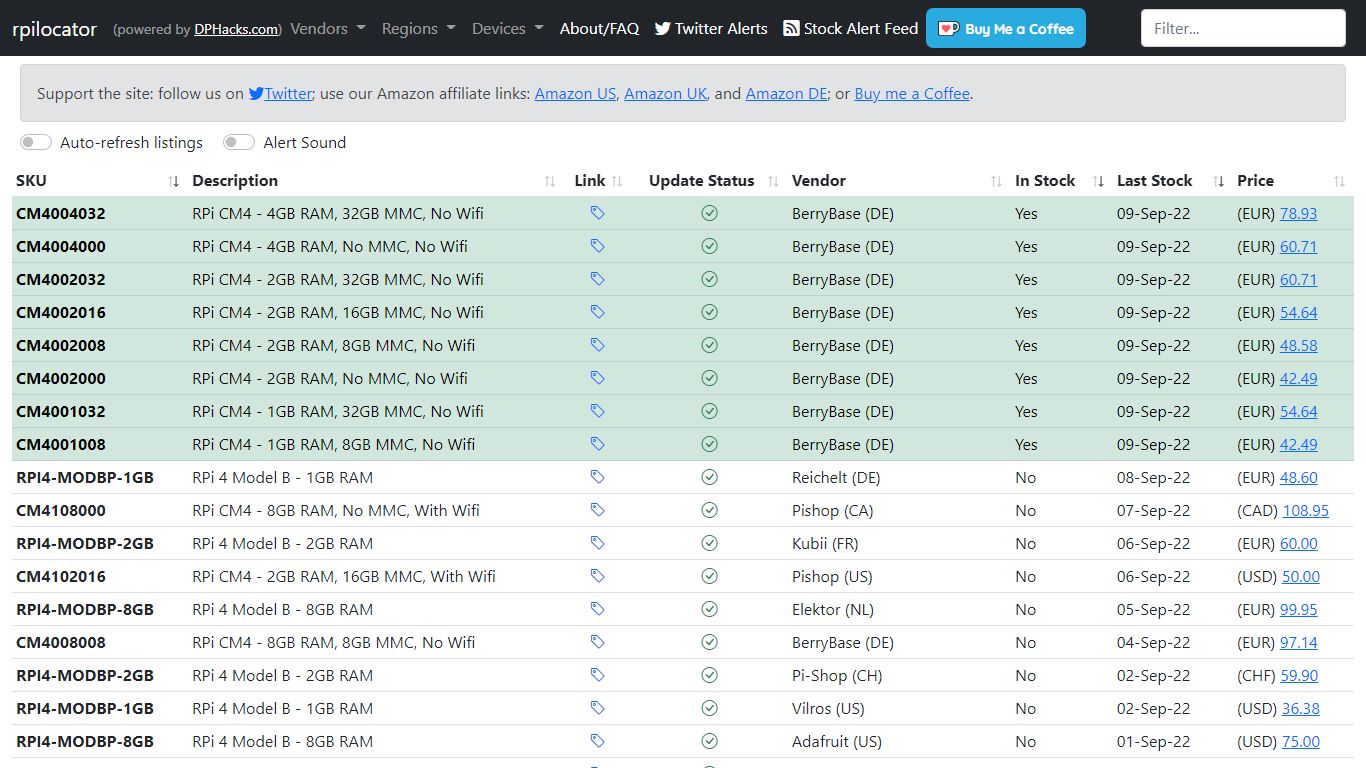Click the coffee cup icon in the navbar button
The image size is (1366, 768).
pos(948,28)
